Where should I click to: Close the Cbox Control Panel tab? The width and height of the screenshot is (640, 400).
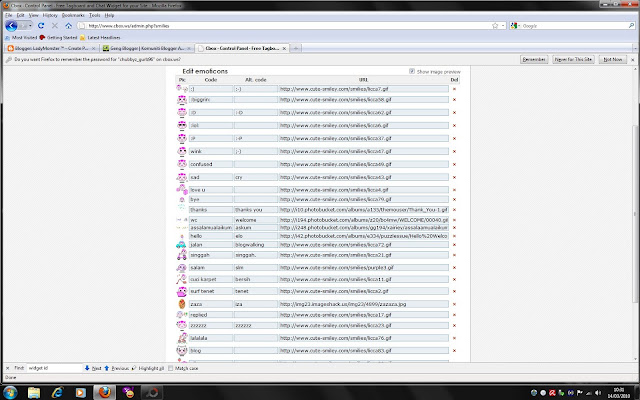[284, 49]
